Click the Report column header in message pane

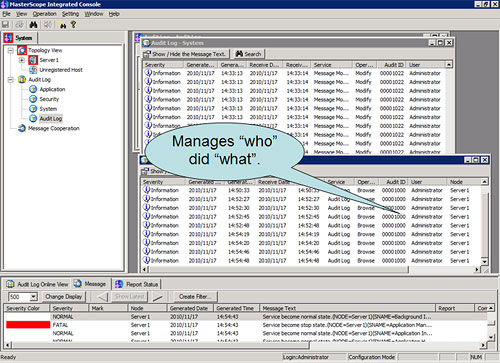tap(454, 308)
